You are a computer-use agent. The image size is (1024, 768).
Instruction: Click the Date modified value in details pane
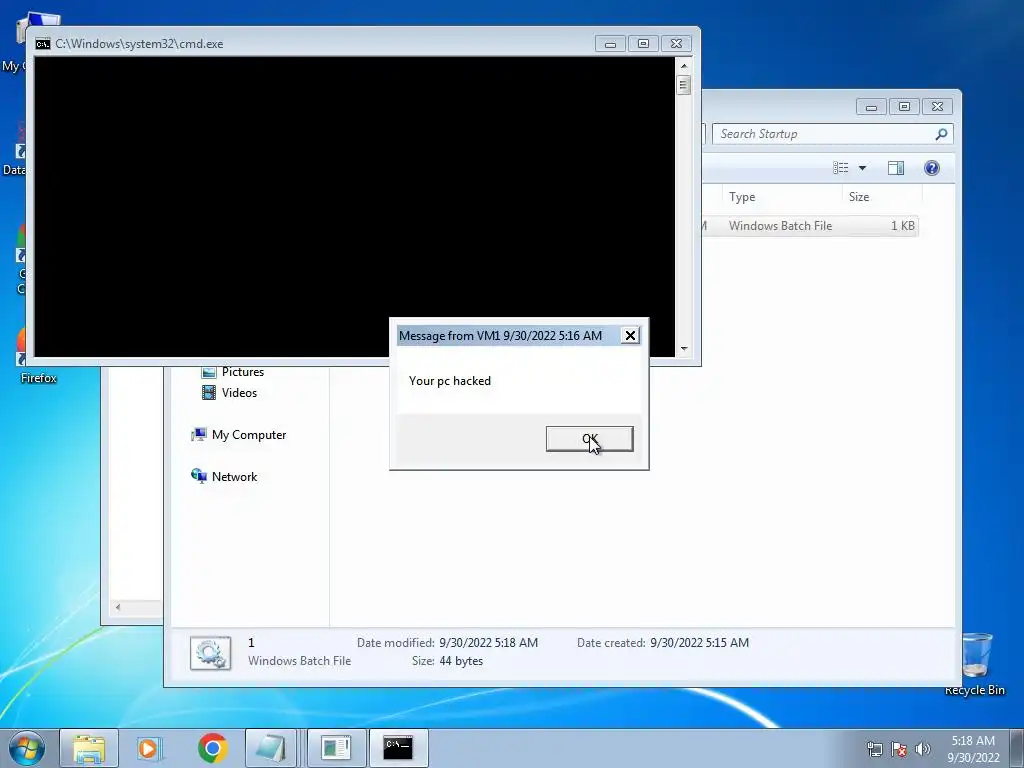tap(488, 643)
